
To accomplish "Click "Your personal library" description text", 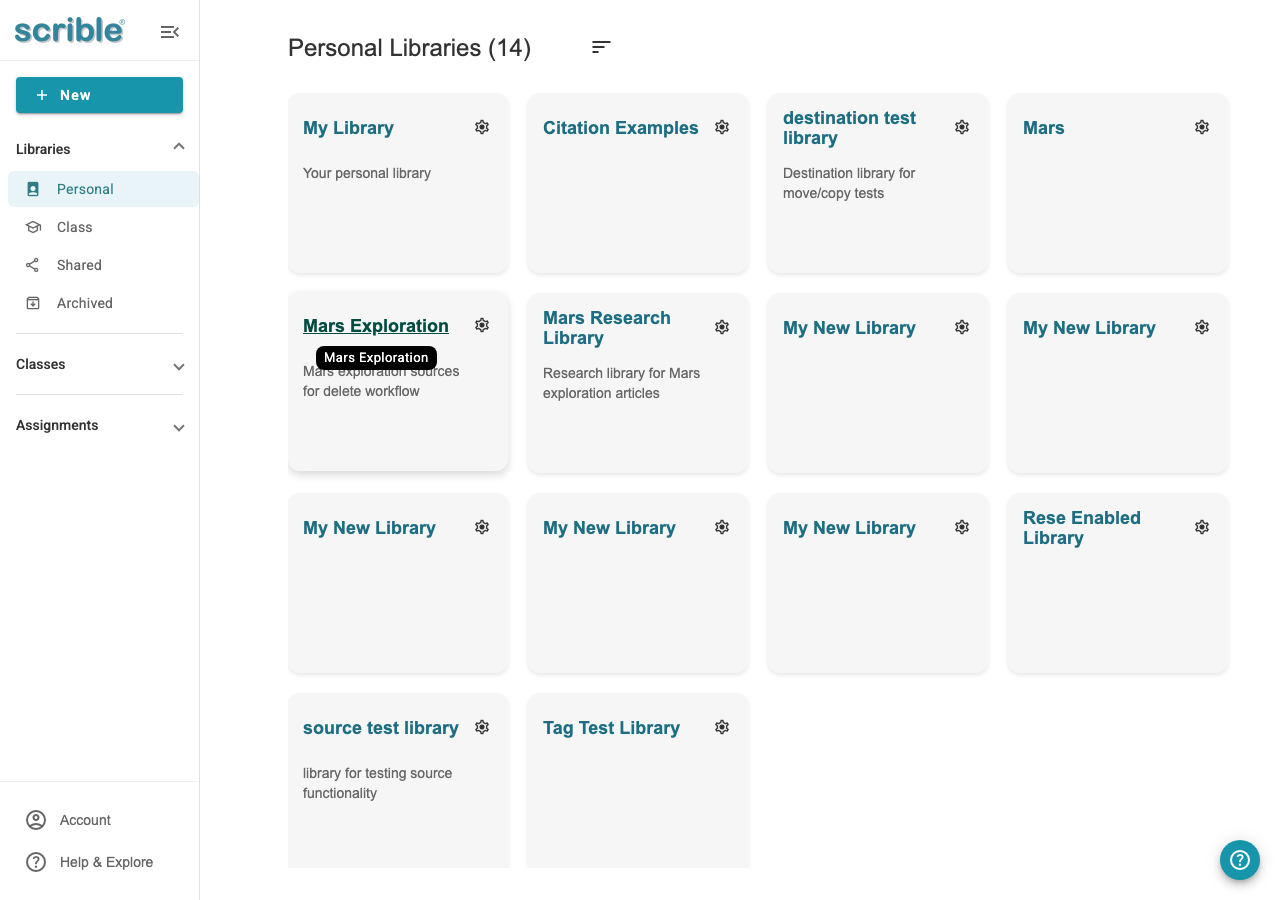I will coord(367,173).
